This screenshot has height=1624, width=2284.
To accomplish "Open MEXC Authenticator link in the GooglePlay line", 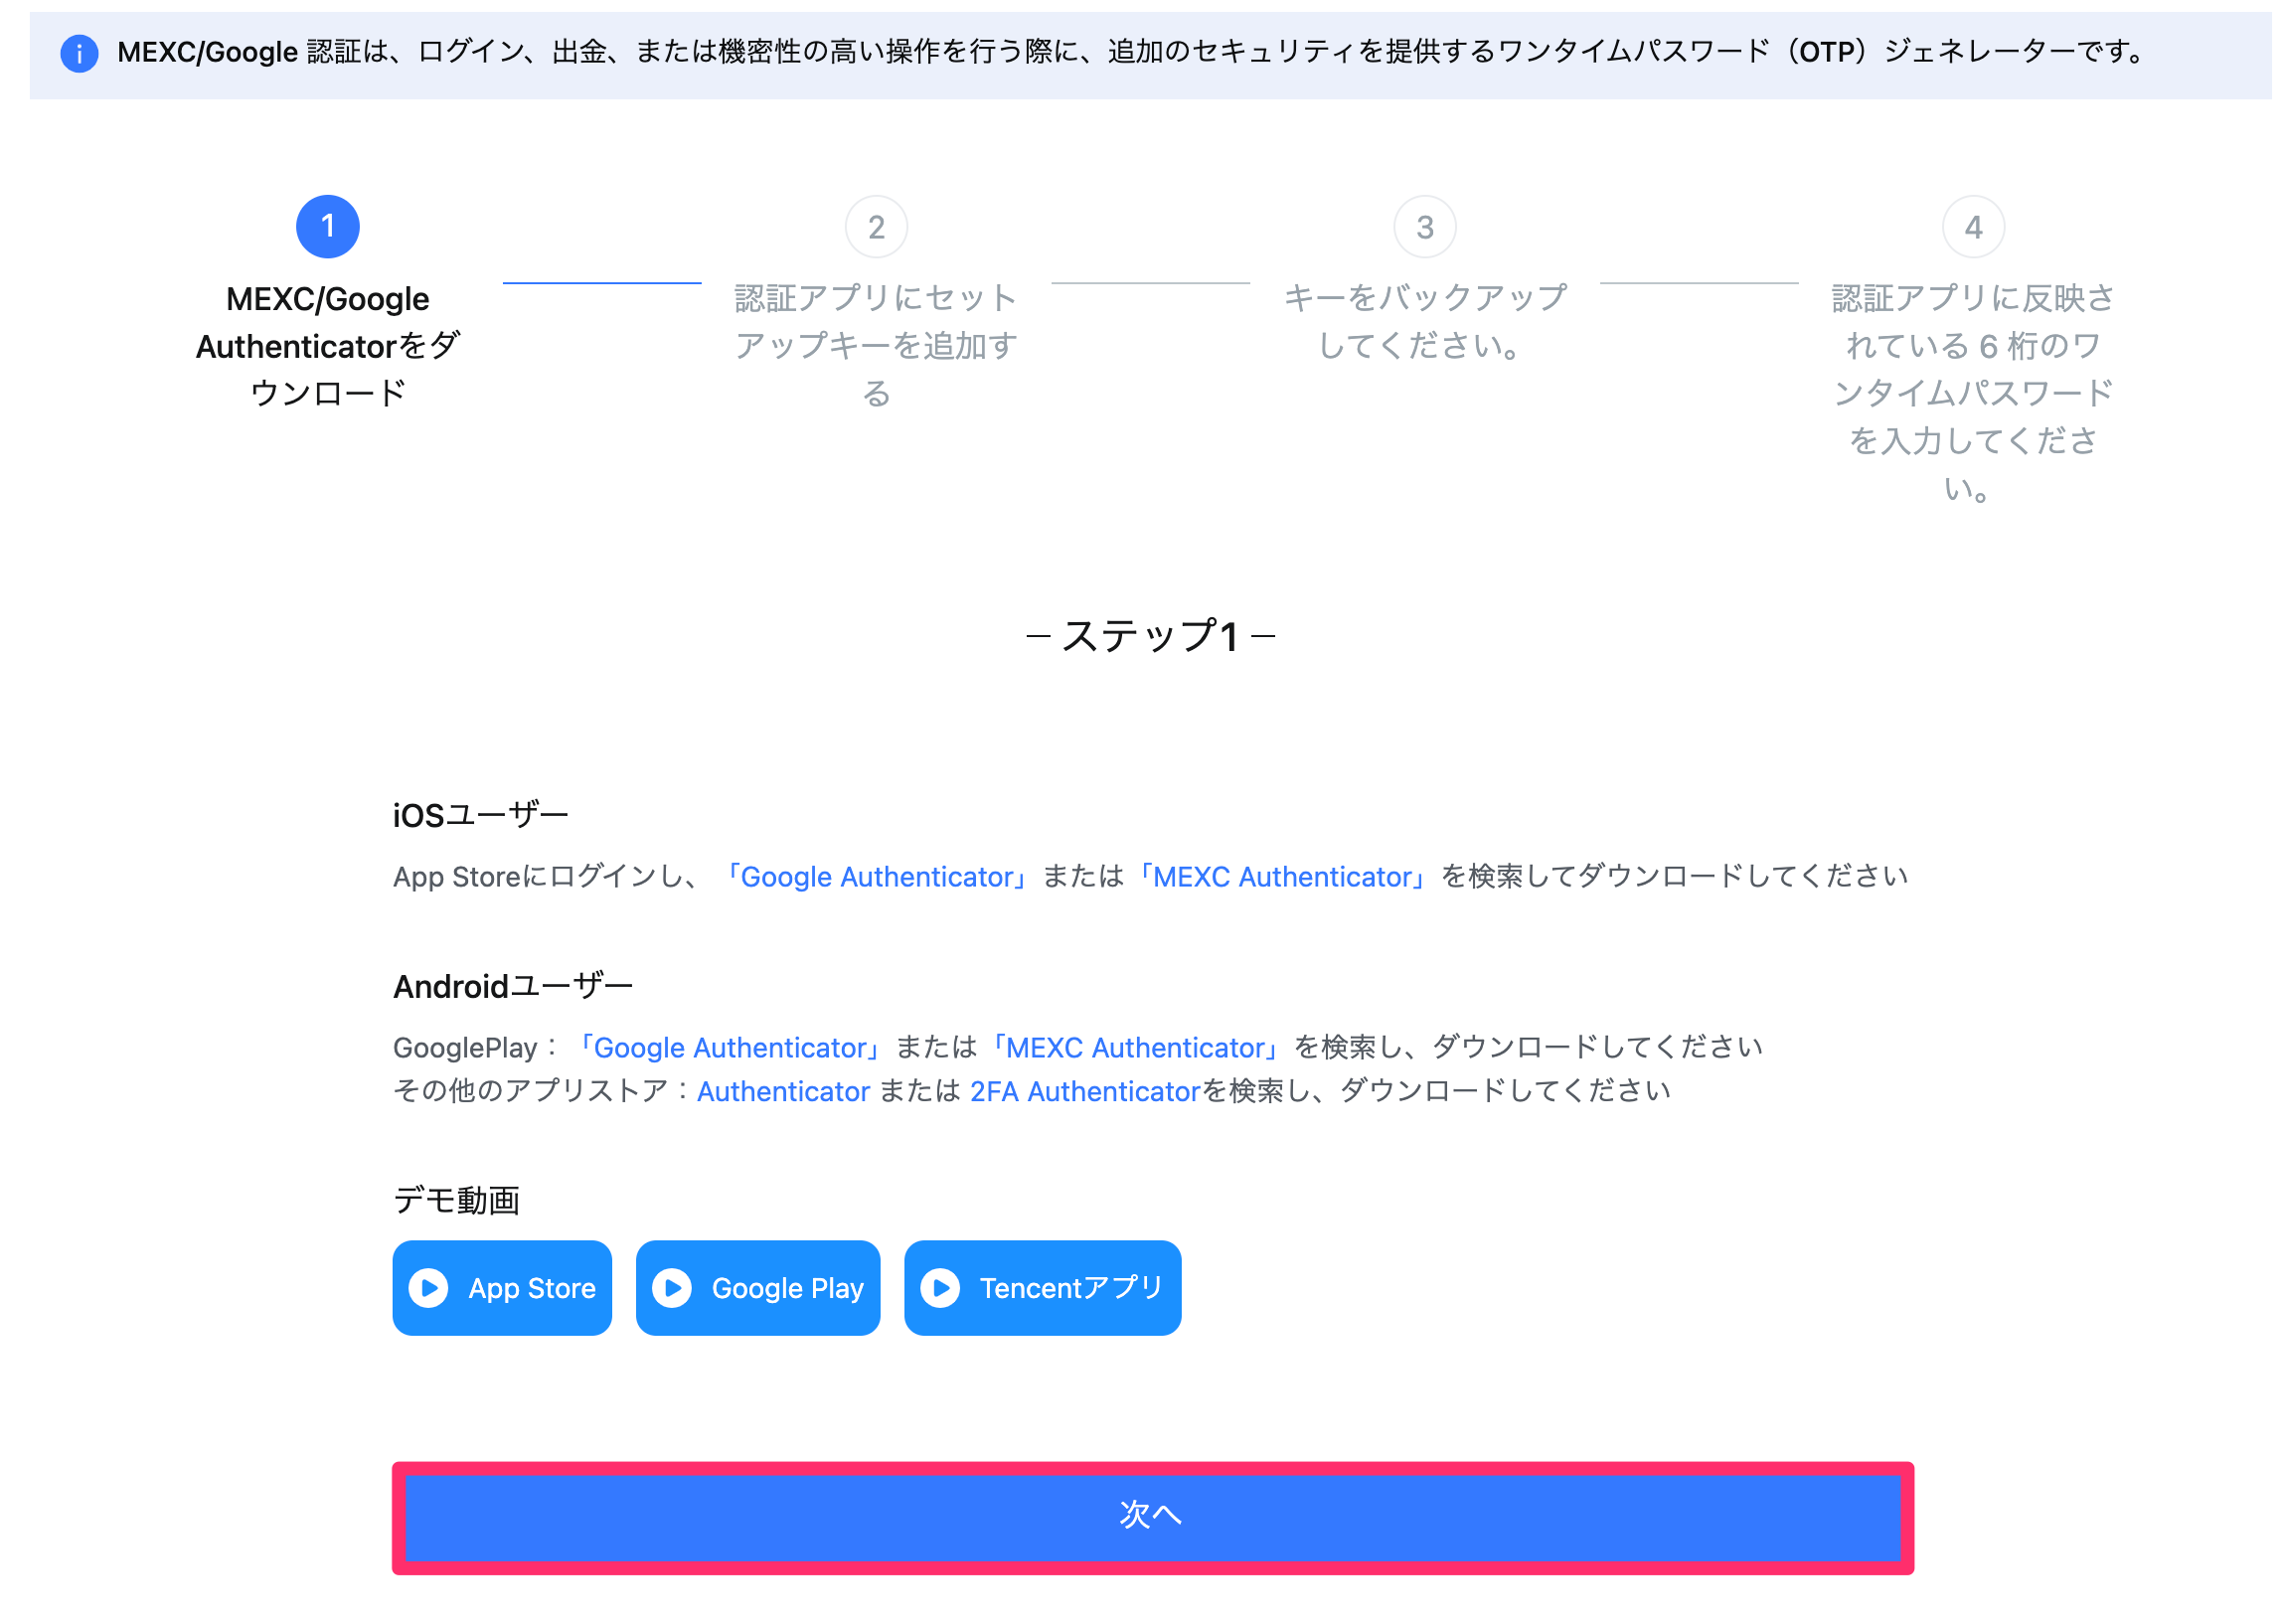I will [x=1136, y=1048].
